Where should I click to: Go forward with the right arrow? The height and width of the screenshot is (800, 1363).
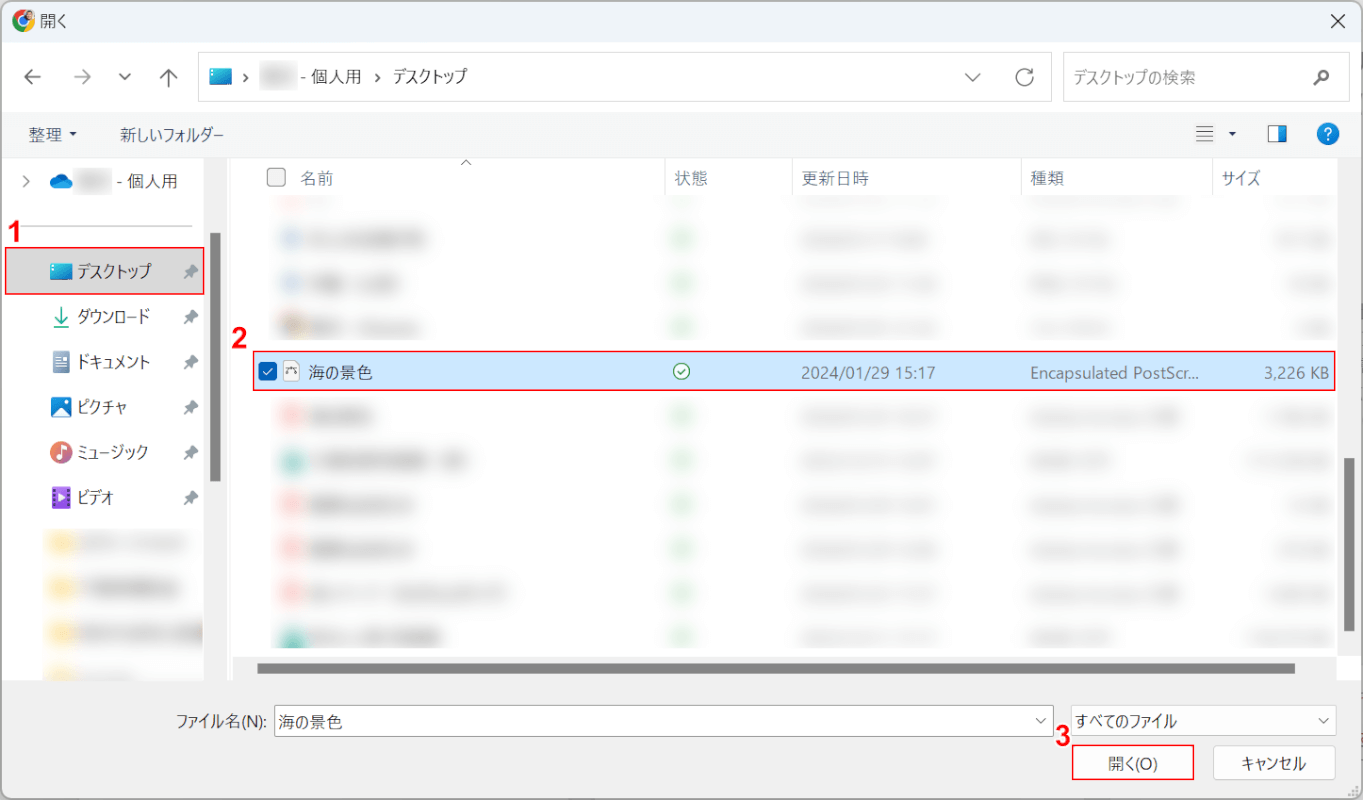(x=82, y=77)
